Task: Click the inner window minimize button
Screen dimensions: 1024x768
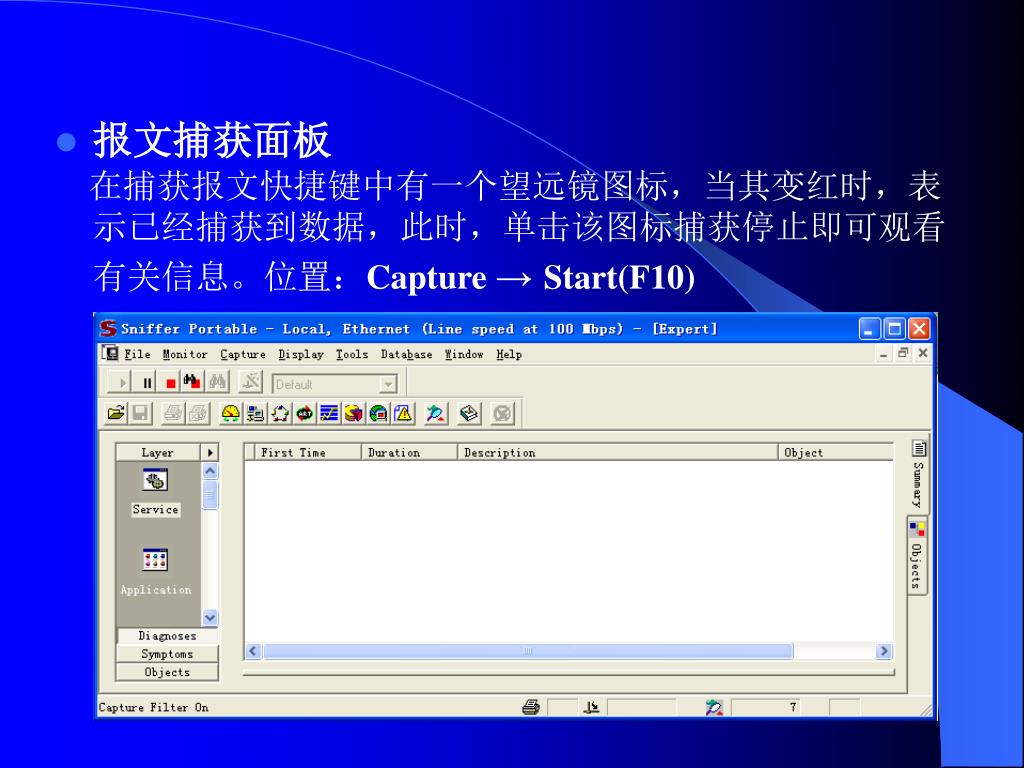Action: pyautogui.click(x=884, y=353)
